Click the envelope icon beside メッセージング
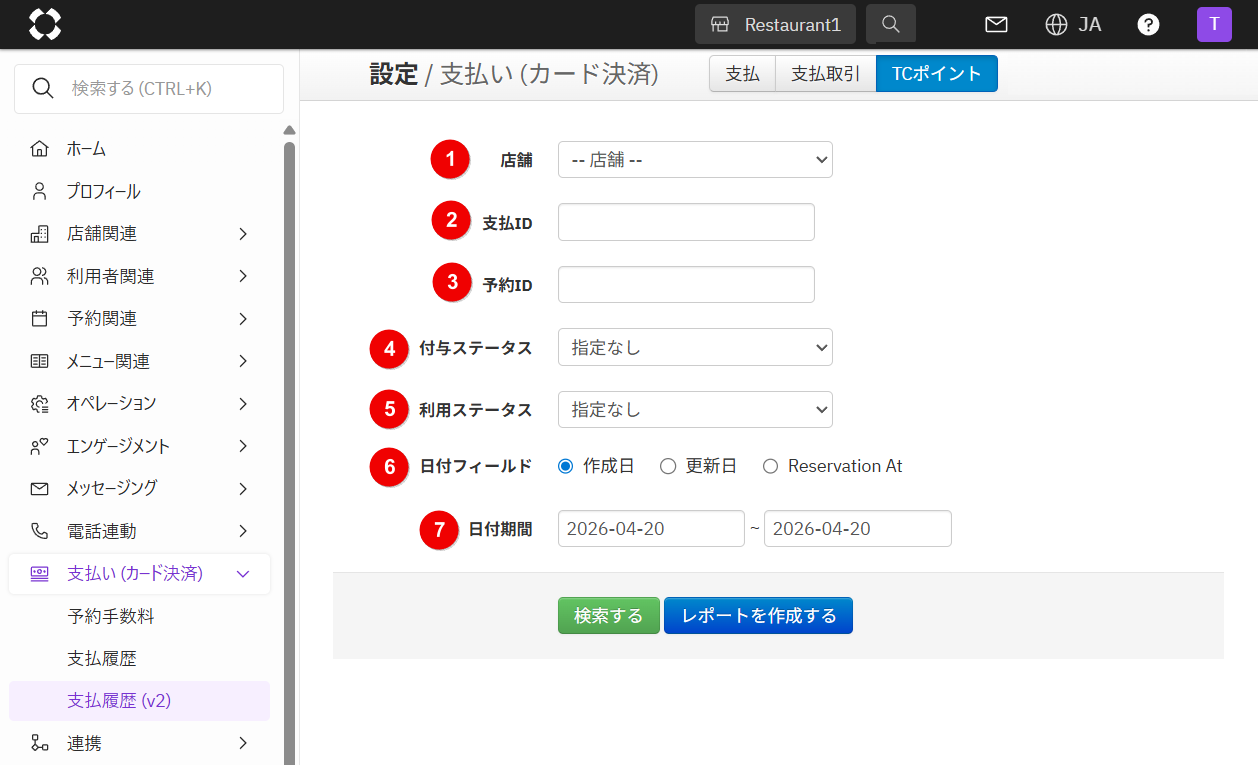The height and width of the screenshot is (765, 1258). (40, 489)
